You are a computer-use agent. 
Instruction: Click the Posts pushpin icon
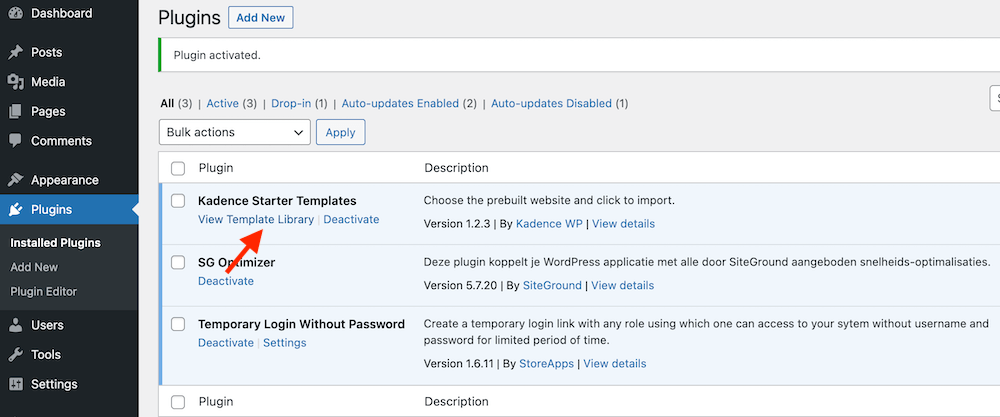[x=15, y=52]
